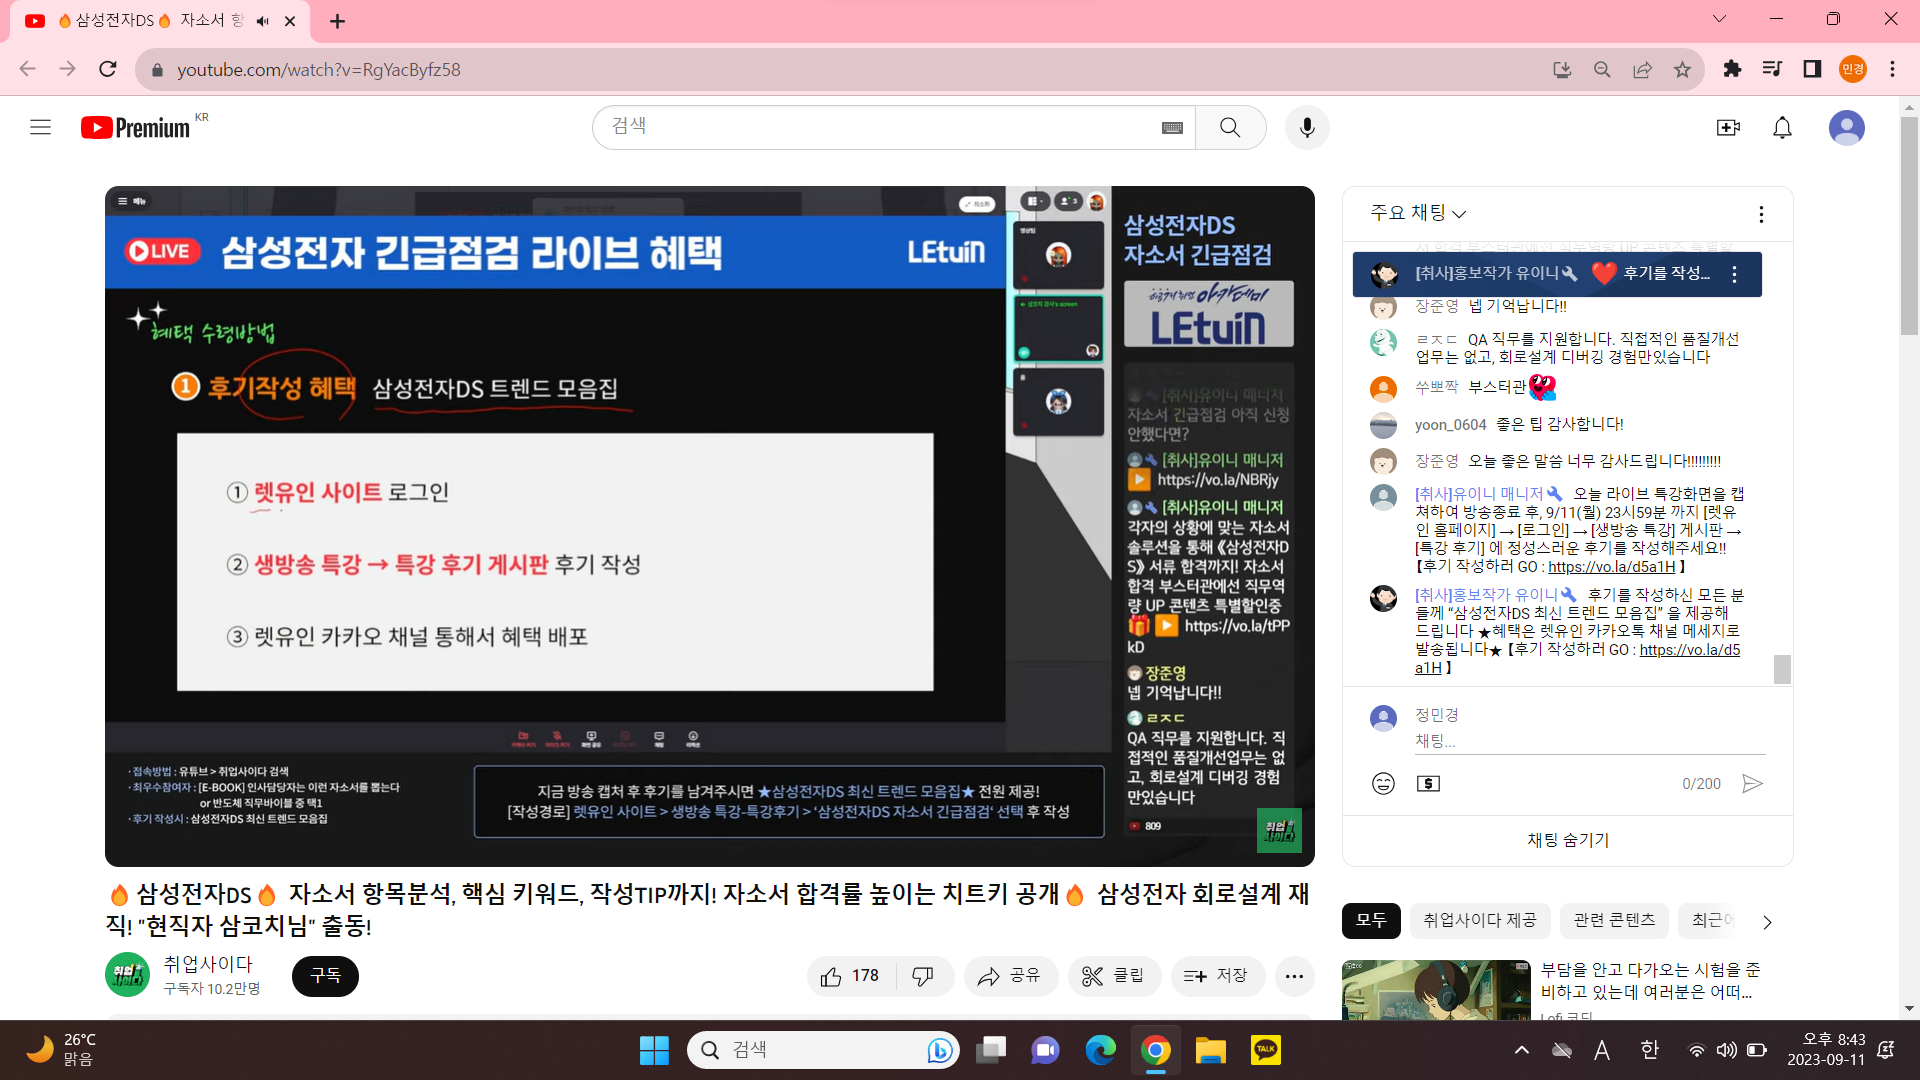This screenshot has width=1920, height=1080.
Task: Reload the YouTube page
Action: (x=108, y=69)
